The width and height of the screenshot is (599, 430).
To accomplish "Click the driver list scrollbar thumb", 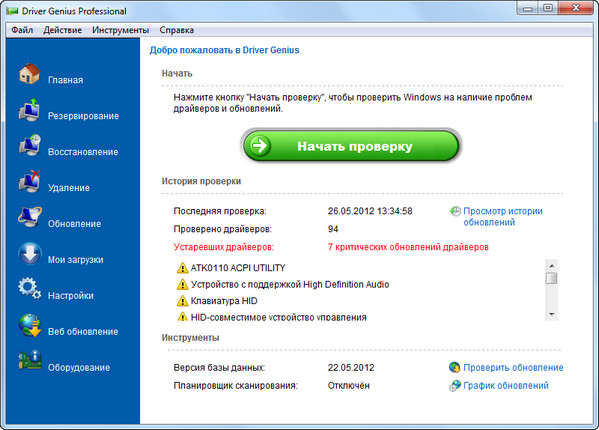I will click(551, 278).
